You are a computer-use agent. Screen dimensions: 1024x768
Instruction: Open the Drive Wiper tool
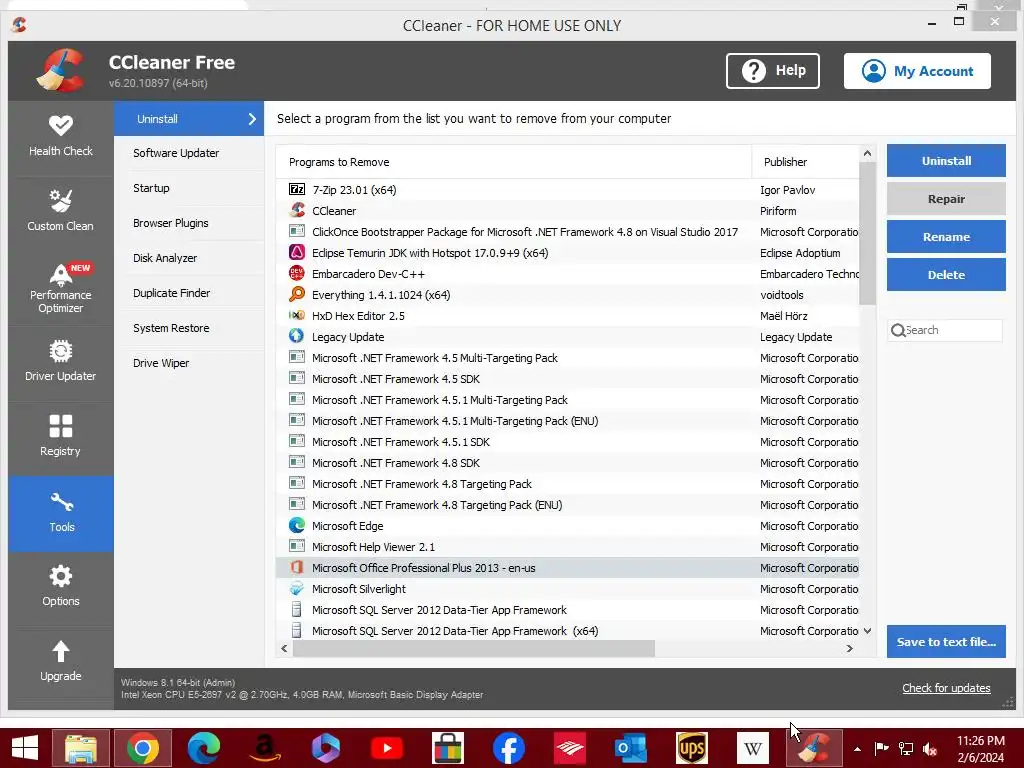(189, 363)
